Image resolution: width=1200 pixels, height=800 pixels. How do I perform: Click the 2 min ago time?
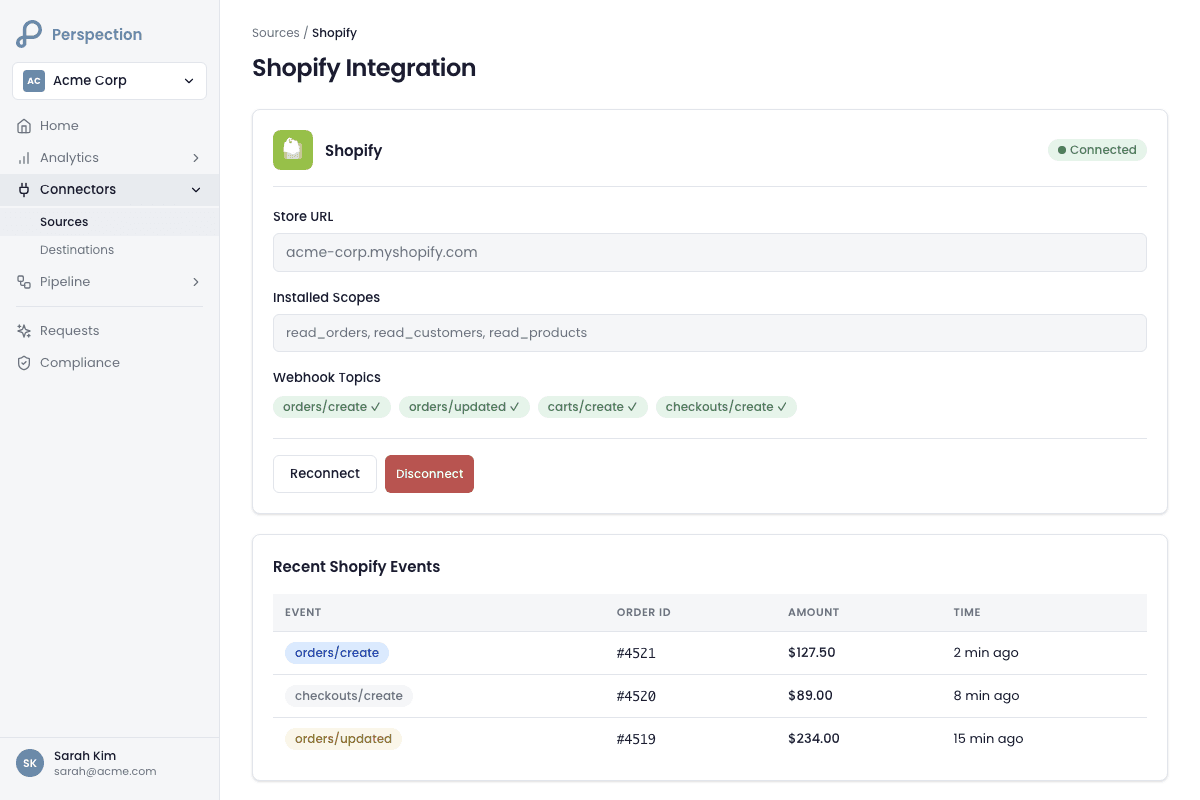coord(986,653)
